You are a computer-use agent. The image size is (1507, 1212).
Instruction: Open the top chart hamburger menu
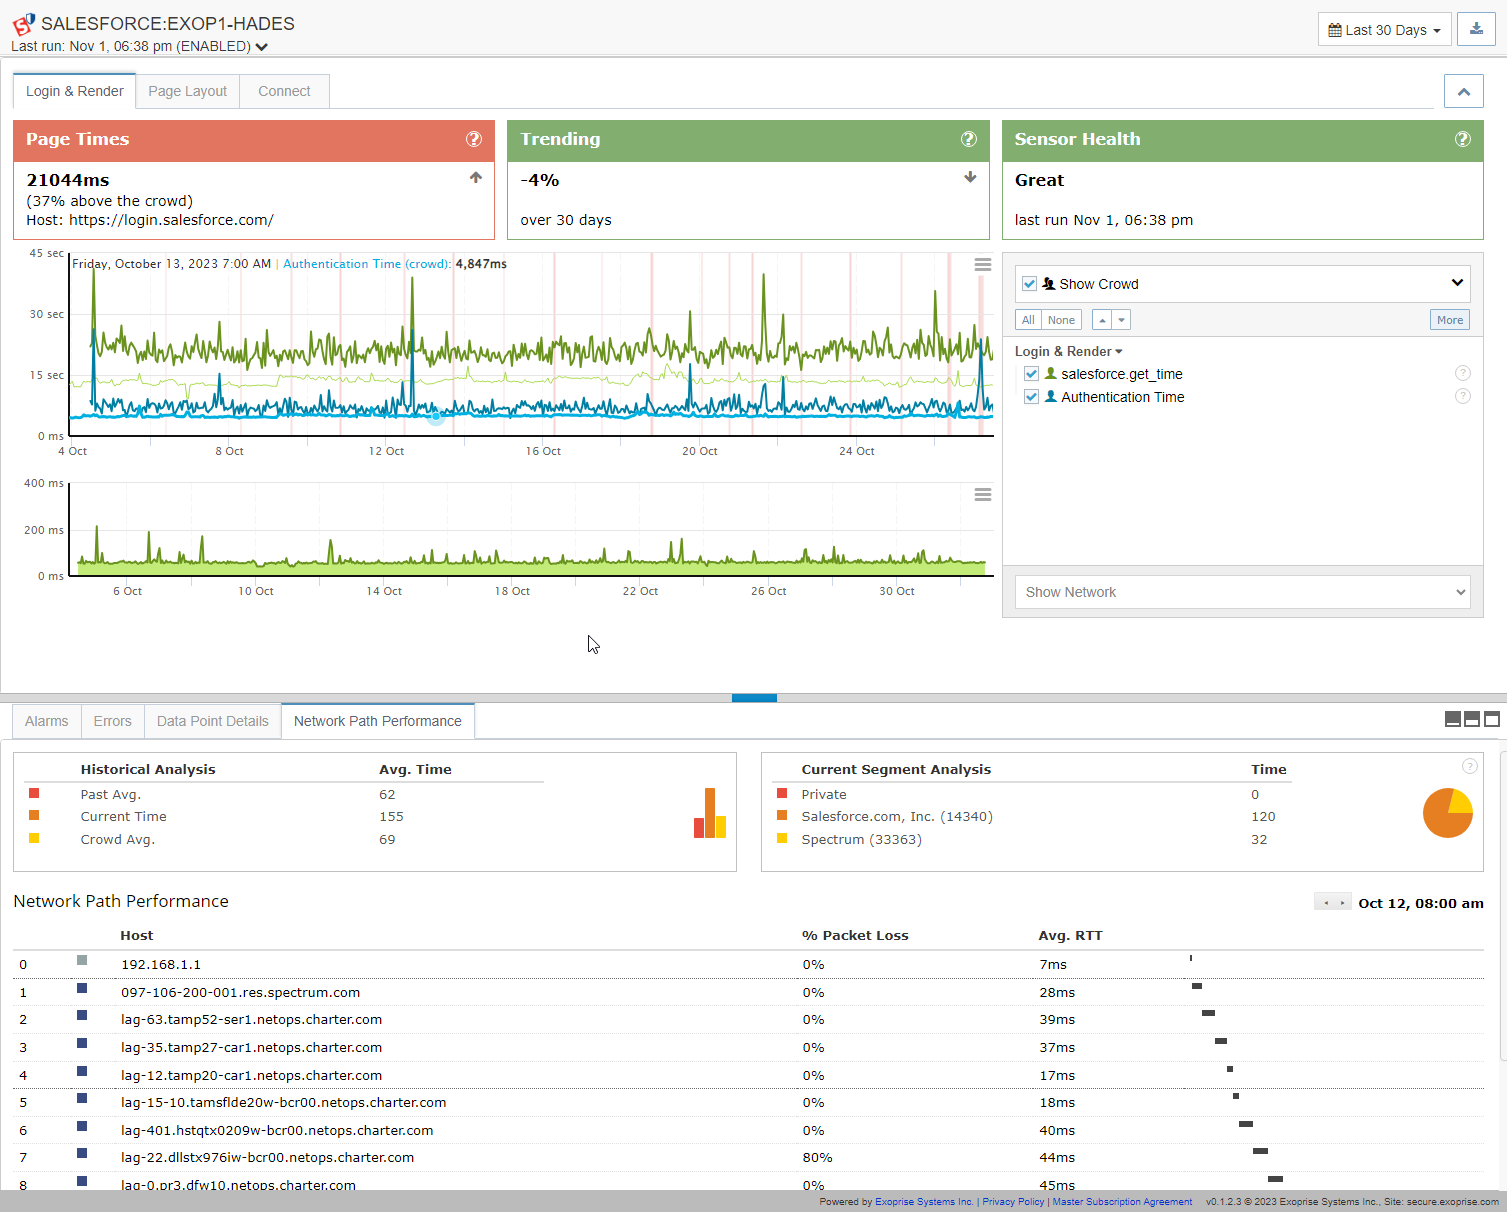[983, 265]
